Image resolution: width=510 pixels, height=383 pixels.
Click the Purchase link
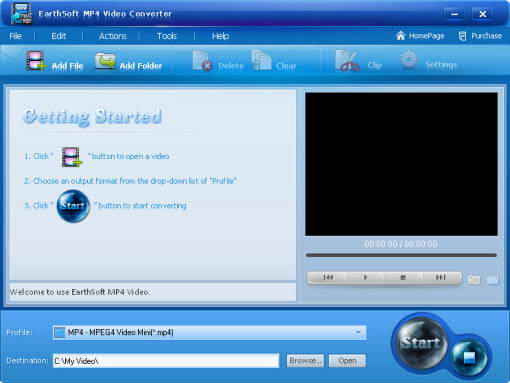pos(480,36)
